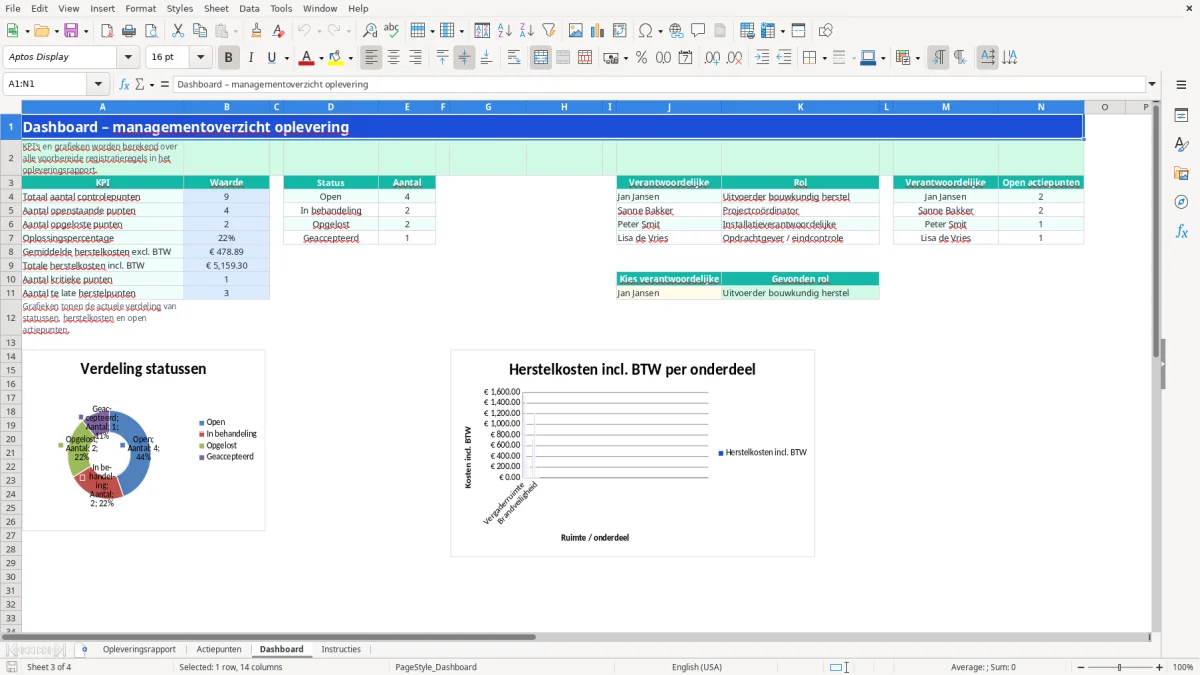Open the Paste options dropdown arrow
1200x675 pixels.
tap(236, 31)
